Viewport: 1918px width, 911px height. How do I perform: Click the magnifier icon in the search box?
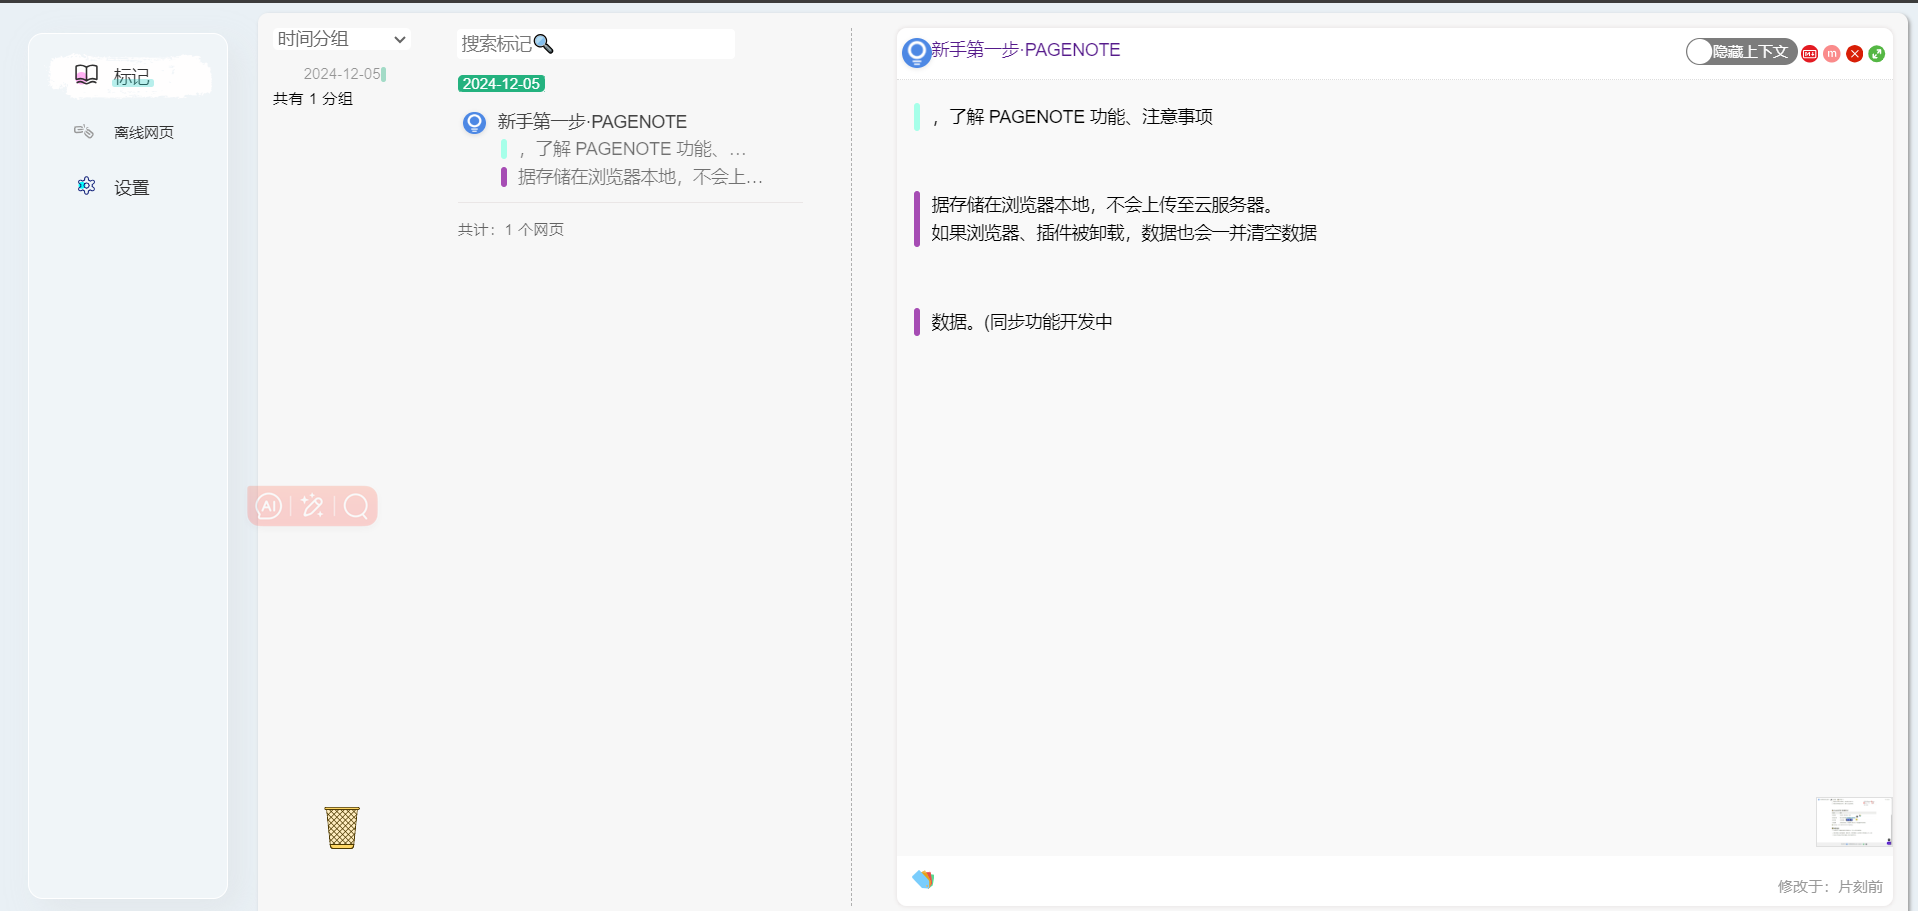pos(543,44)
